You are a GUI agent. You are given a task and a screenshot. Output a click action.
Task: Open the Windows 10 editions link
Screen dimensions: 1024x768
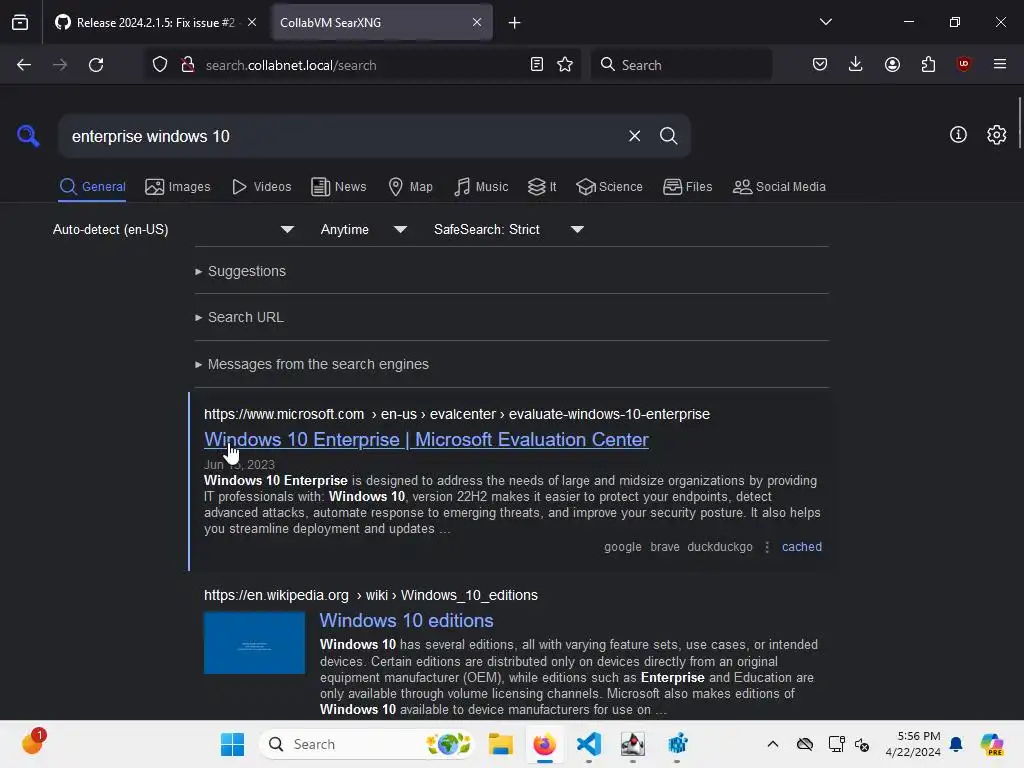pos(406,620)
